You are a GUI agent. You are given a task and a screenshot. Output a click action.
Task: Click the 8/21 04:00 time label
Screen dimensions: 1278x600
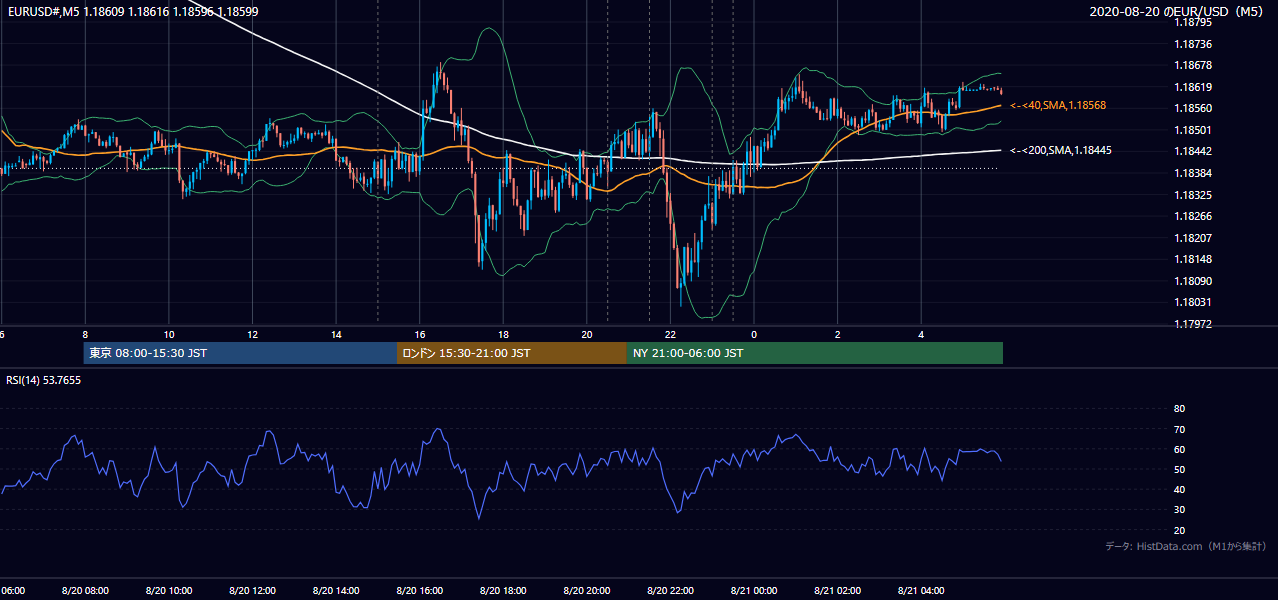coord(921,591)
